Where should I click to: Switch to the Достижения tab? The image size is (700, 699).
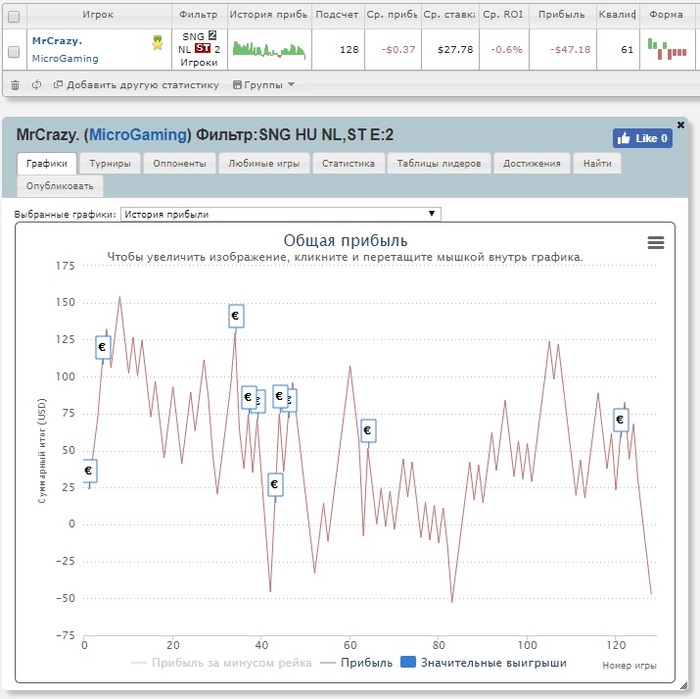[532, 163]
